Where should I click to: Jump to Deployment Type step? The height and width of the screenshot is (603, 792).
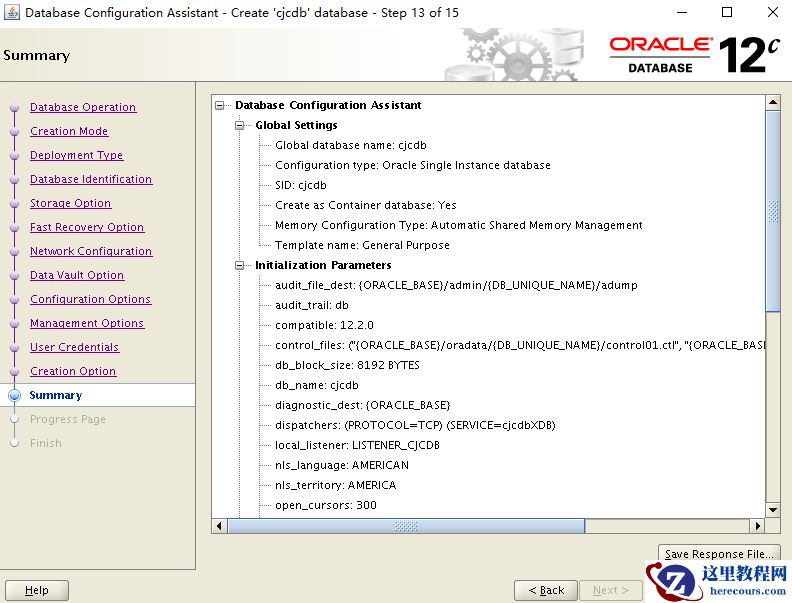(76, 155)
